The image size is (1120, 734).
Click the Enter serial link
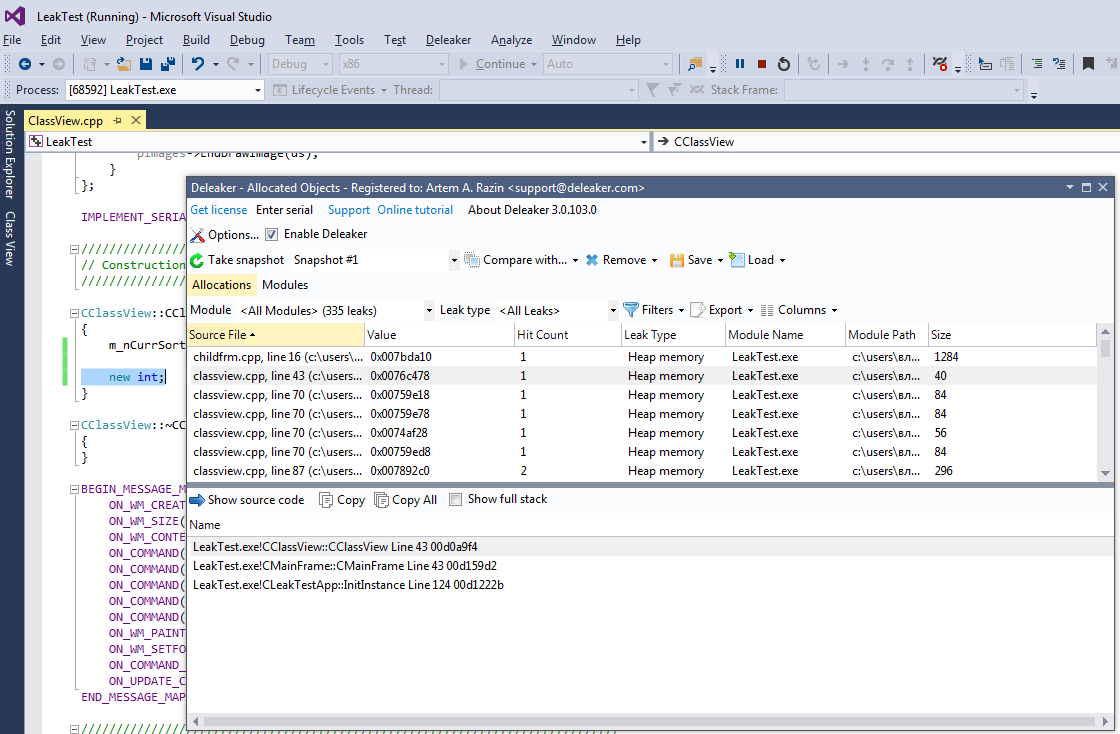pos(284,210)
